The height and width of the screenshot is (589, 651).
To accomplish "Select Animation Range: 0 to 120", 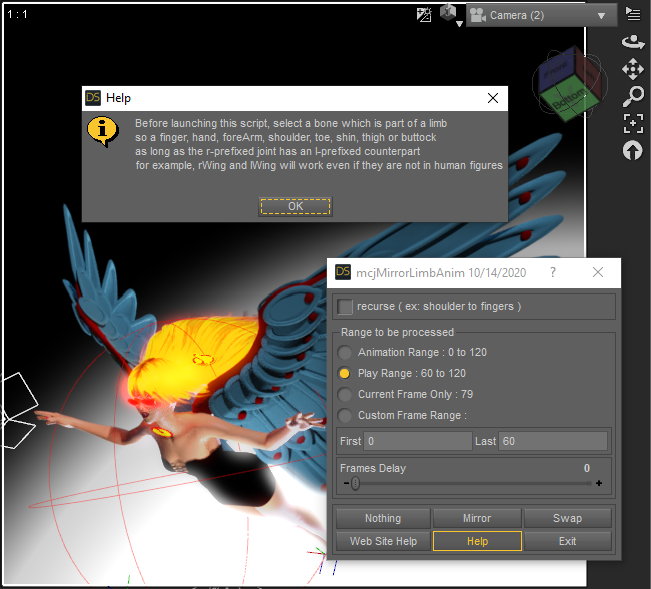I will (345, 352).
